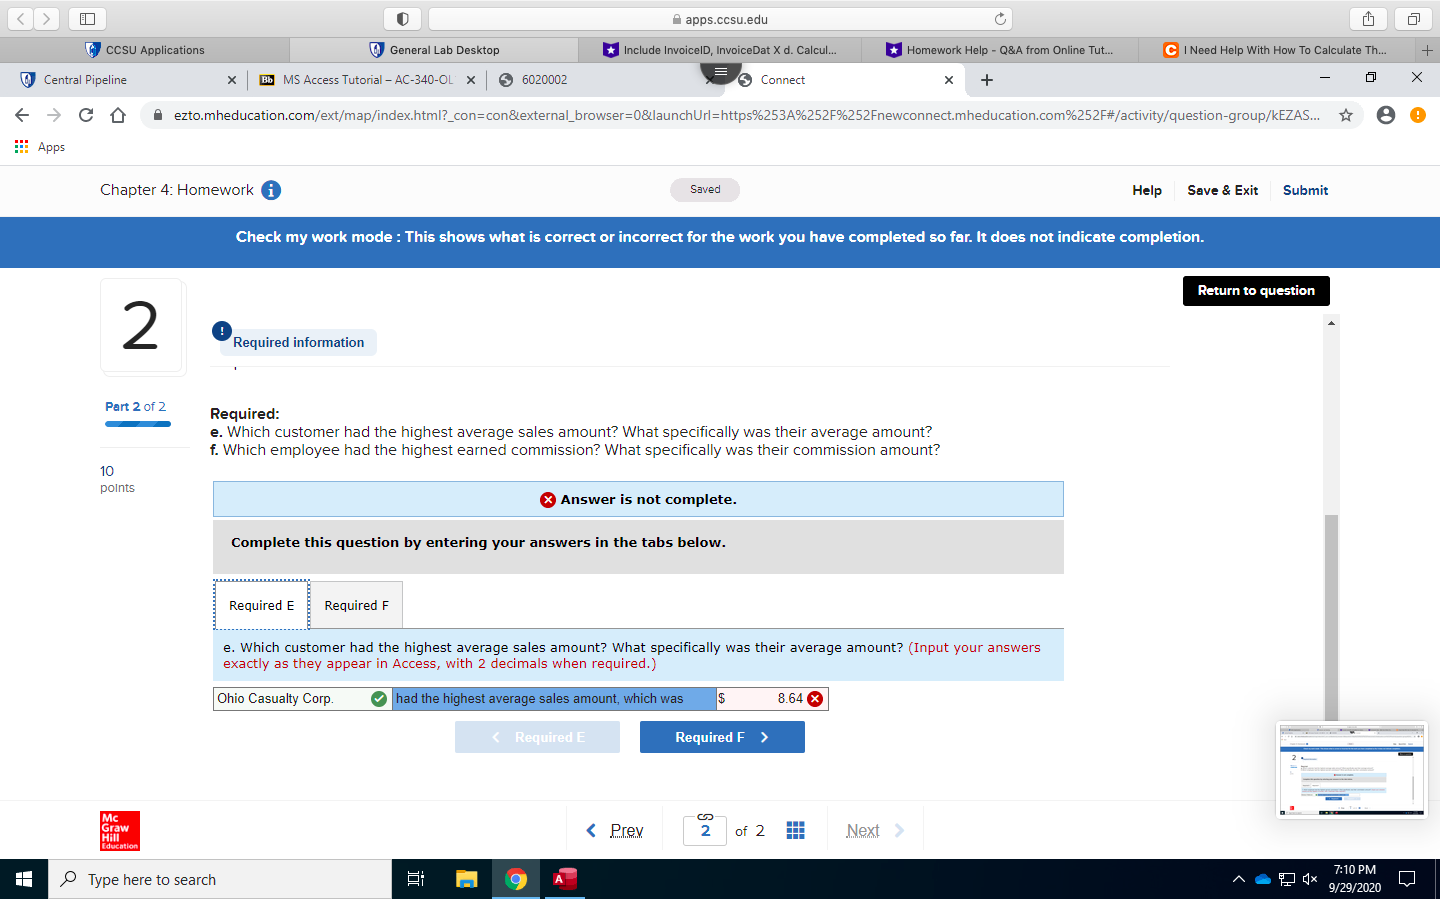Image resolution: width=1440 pixels, height=900 pixels.
Task: Submit the homework assignment
Action: click(1305, 190)
